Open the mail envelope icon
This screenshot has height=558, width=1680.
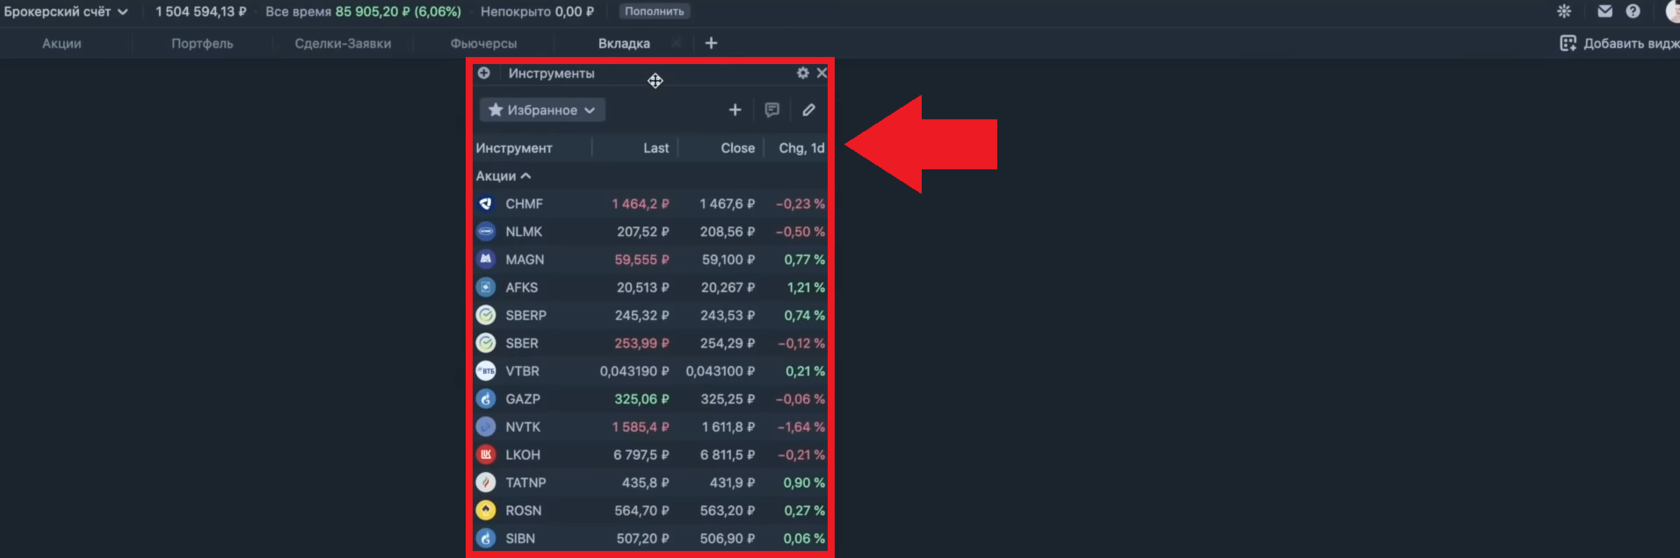click(1605, 11)
